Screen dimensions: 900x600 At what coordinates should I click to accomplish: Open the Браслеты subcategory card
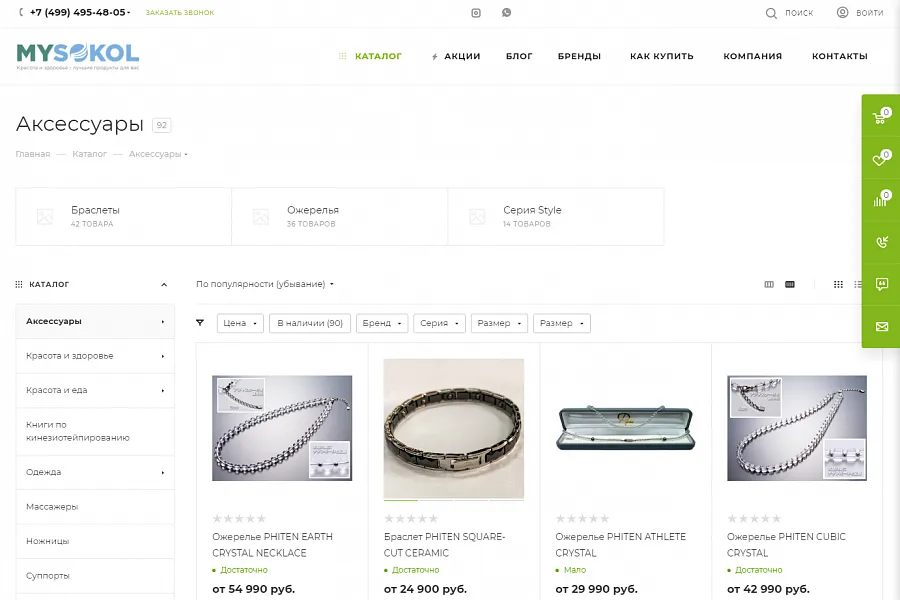[123, 216]
